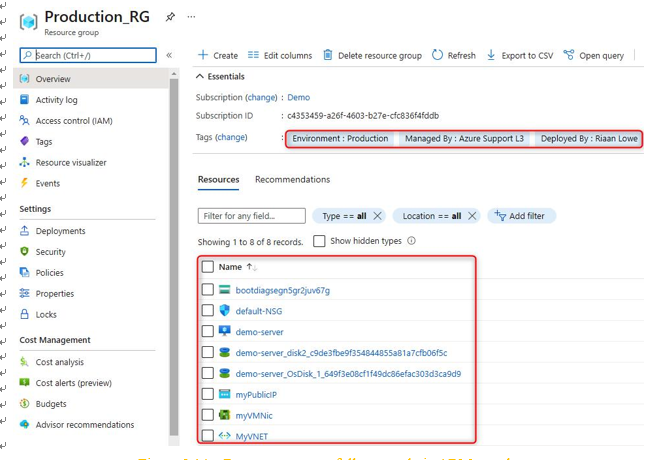672x460 pixels.
Task: Click the Environment : Production tag
Action: tap(340, 138)
